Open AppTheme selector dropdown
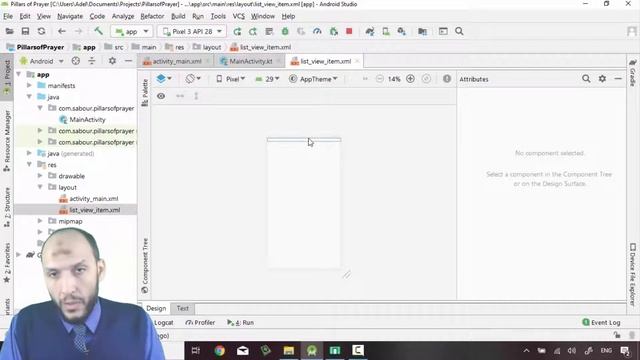This screenshot has width=640, height=360. (x=313, y=79)
